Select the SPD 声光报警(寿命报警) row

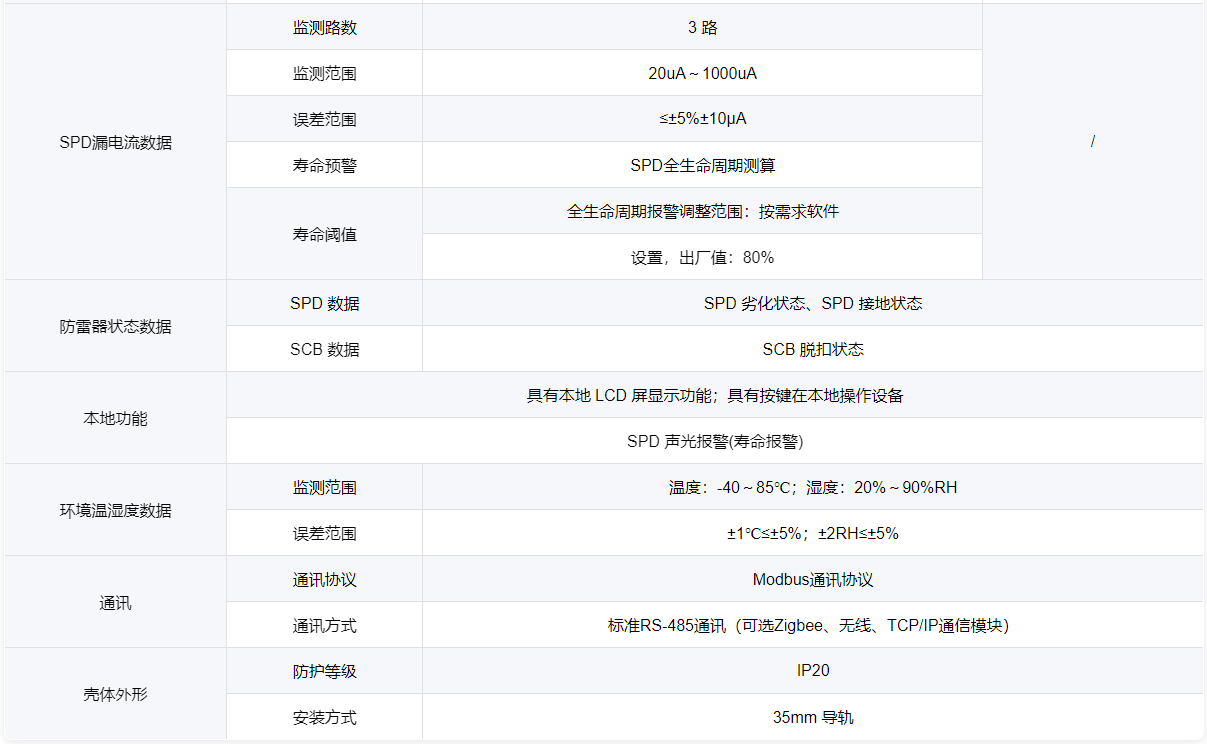[715, 441]
